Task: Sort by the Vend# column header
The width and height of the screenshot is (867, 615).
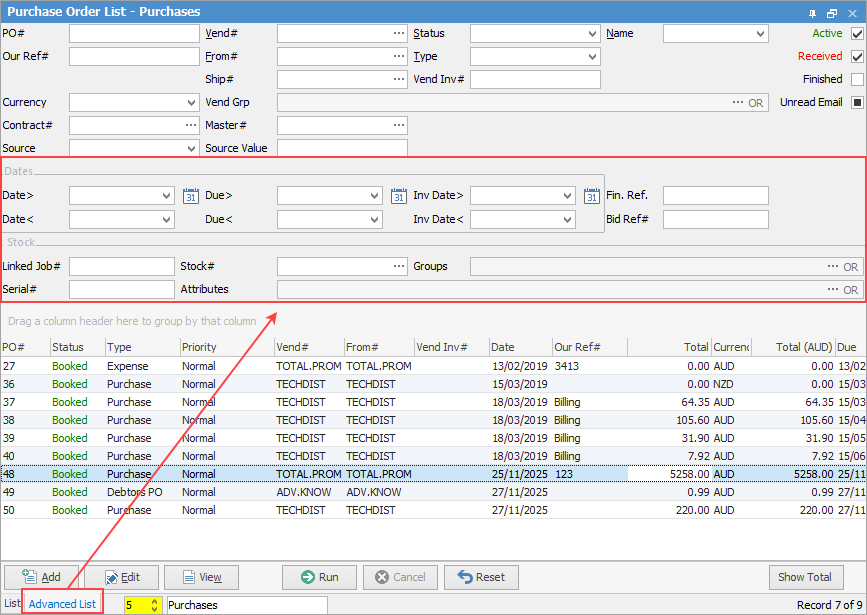Action: coord(309,347)
